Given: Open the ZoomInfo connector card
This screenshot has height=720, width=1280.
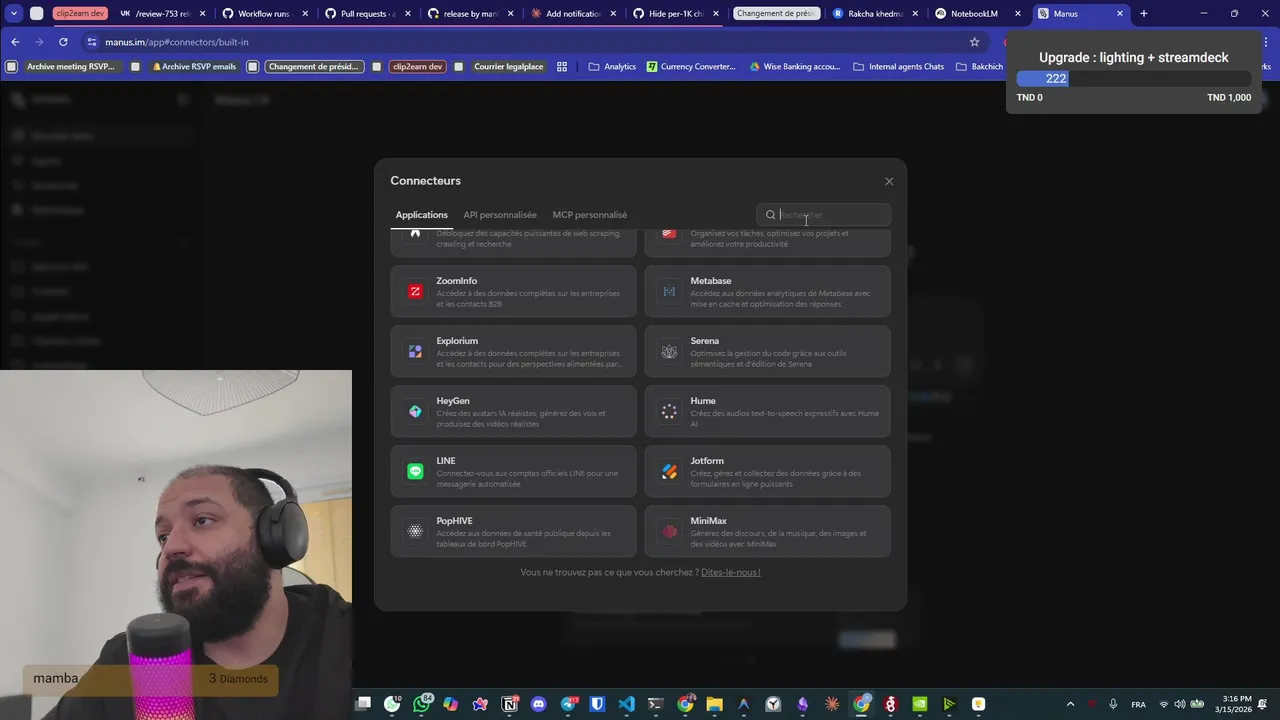Looking at the screenshot, I should tap(513, 292).
